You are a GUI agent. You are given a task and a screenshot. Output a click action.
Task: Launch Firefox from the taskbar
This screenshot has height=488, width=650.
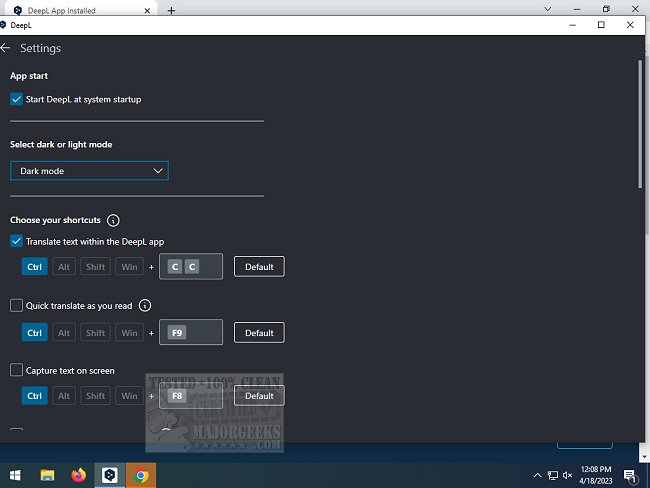pos(78,475)
